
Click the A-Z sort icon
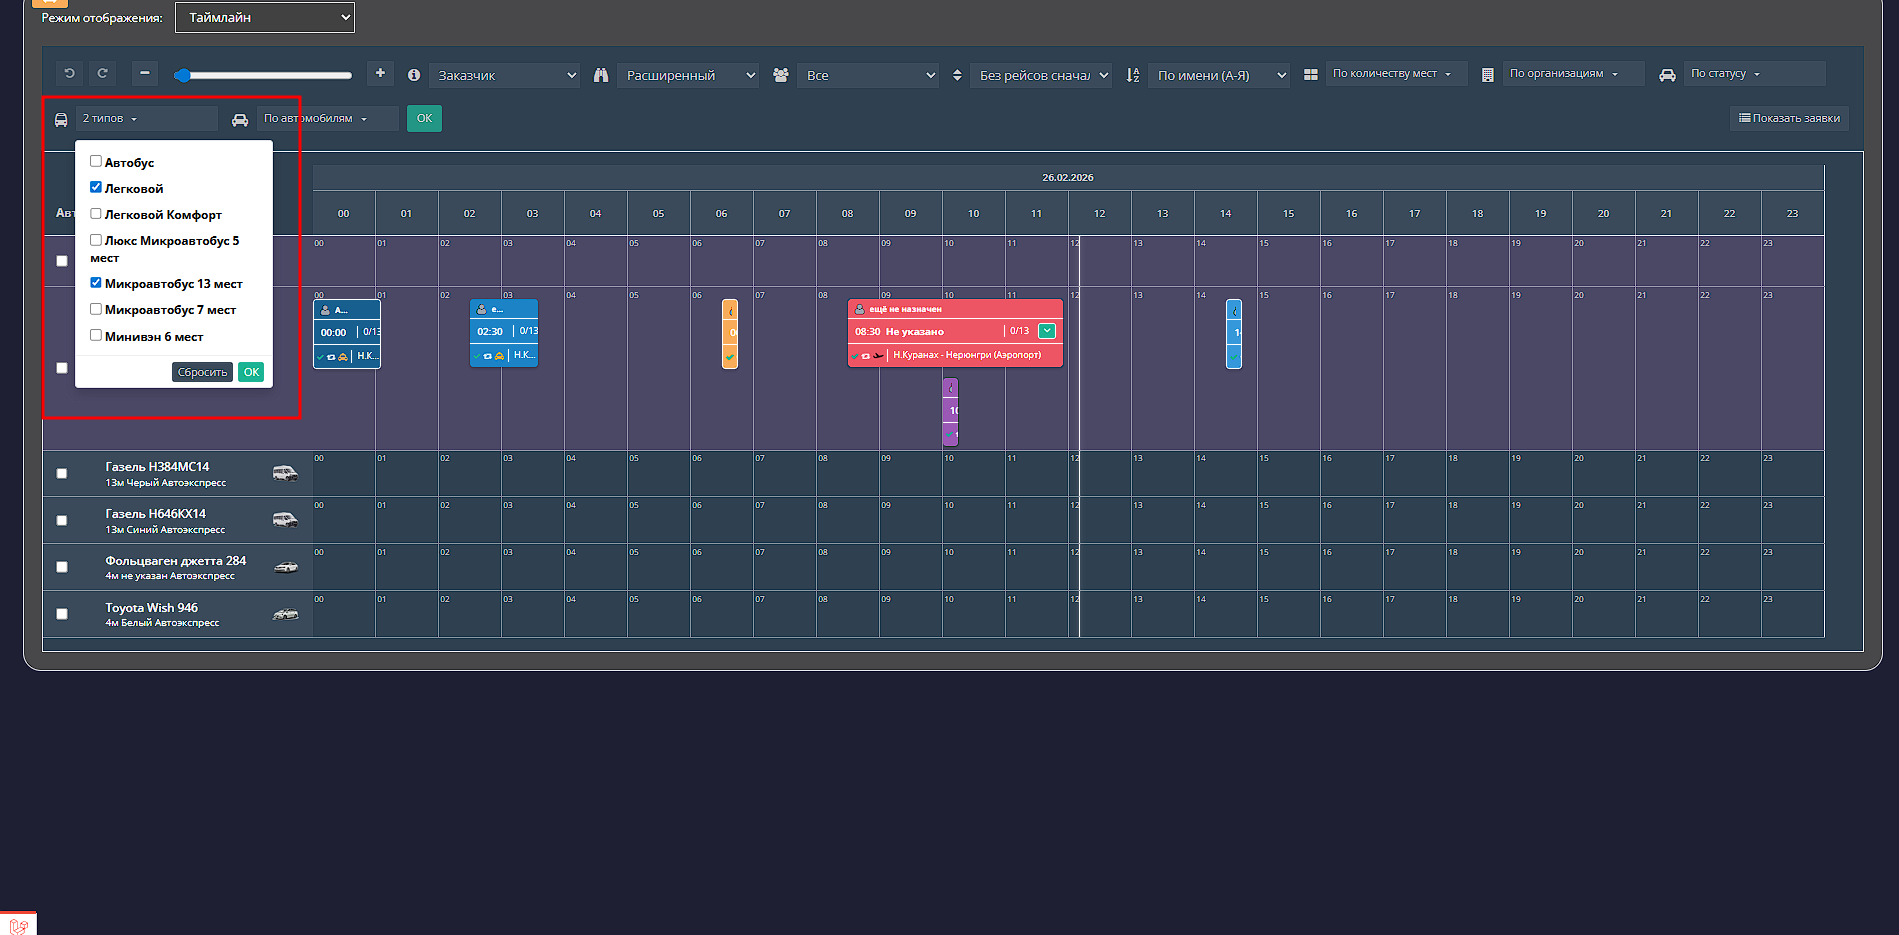point(1133,75)
